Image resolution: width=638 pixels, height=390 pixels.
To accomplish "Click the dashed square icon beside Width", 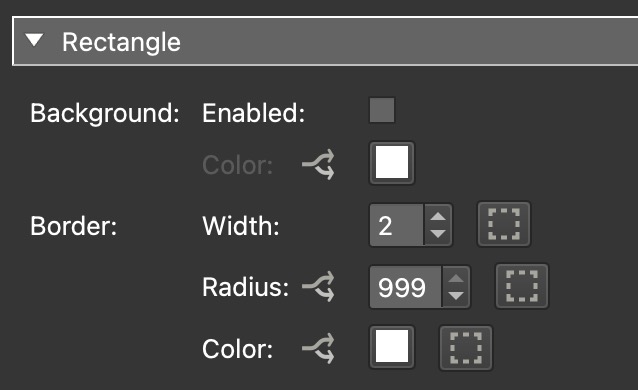I will (504, 224).
